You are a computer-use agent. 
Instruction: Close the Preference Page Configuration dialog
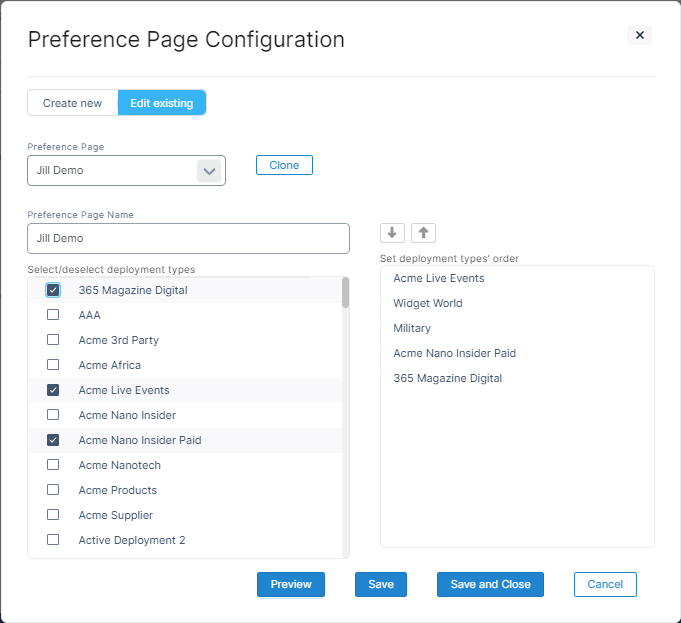(640, 35)
